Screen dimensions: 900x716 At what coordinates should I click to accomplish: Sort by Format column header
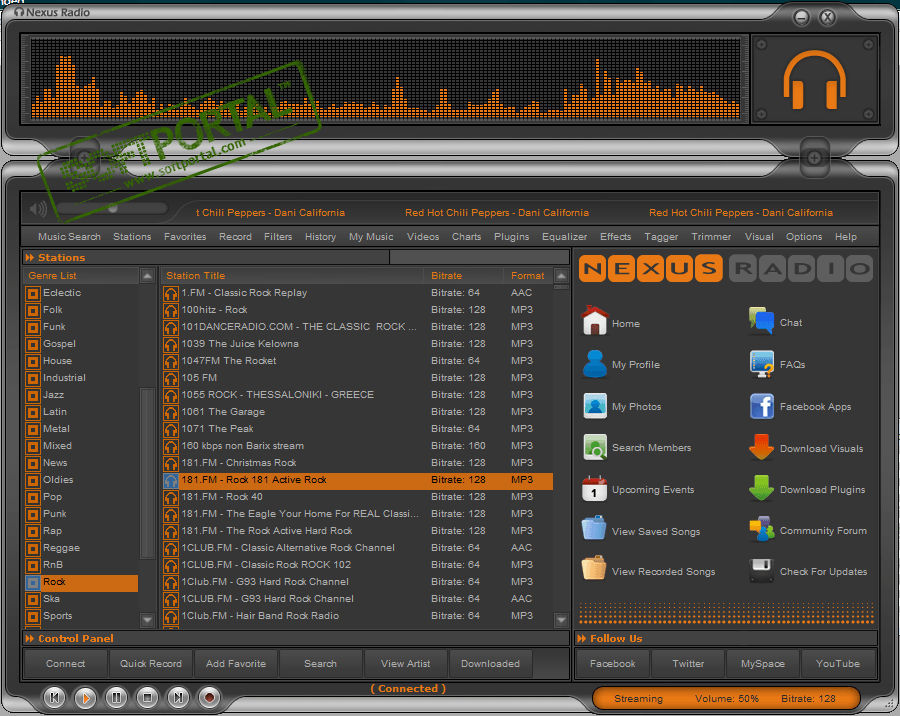(527, 276)
